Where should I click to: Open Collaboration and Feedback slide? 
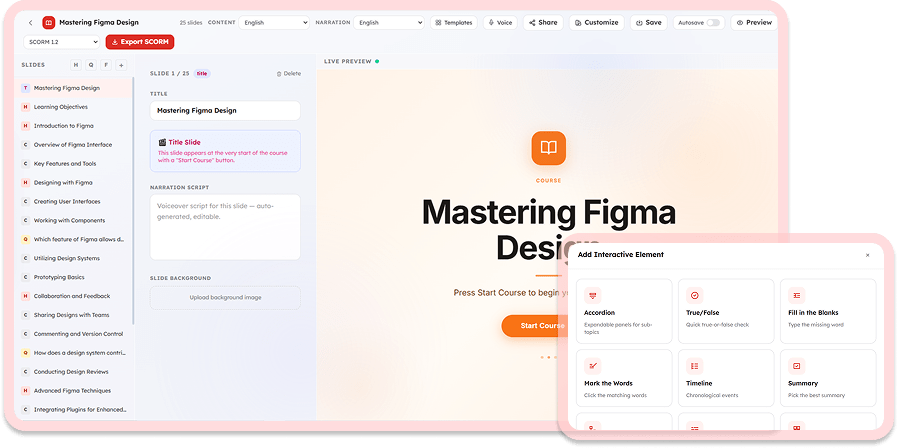(x=74, y=296)
